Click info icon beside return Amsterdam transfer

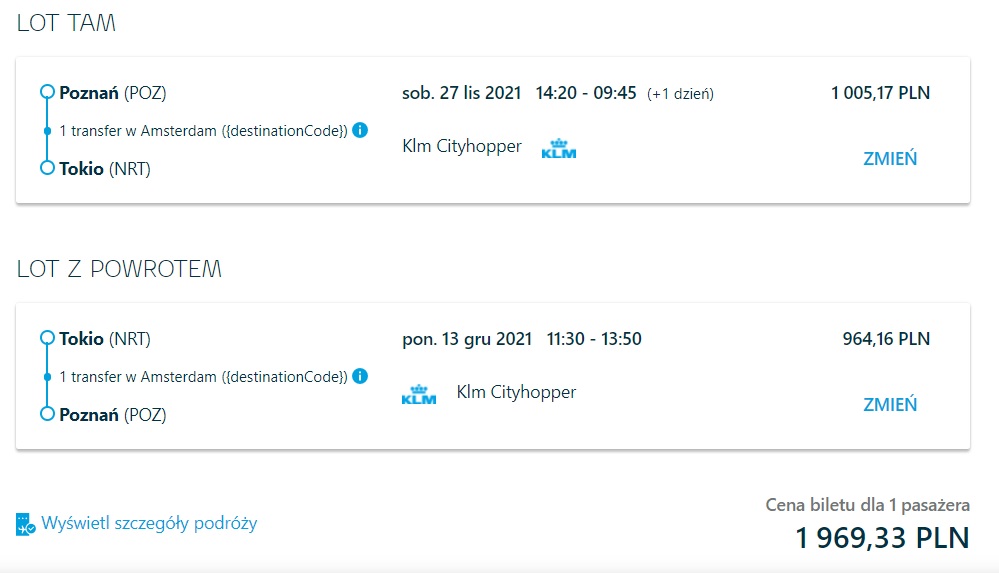coord(360,376)
